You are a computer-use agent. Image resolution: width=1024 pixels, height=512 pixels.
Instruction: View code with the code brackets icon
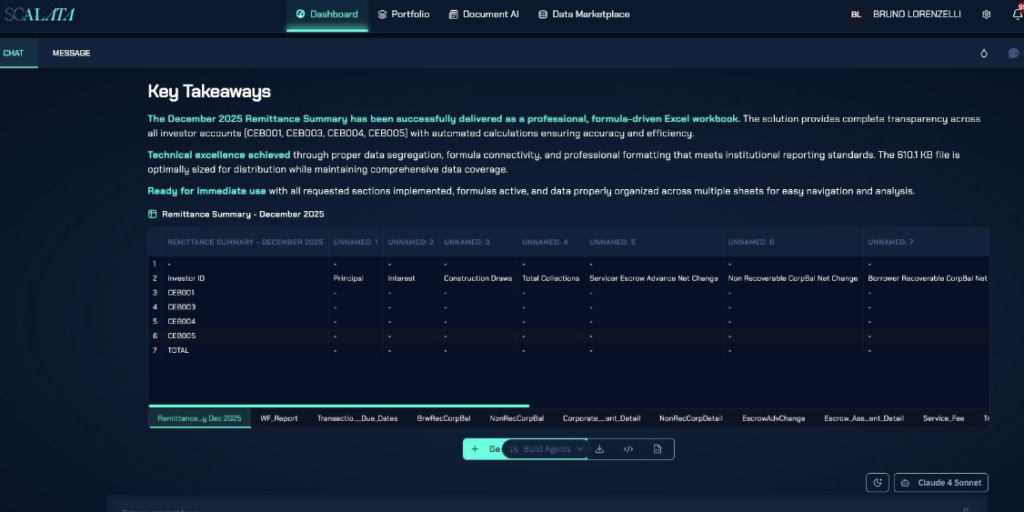628,450
